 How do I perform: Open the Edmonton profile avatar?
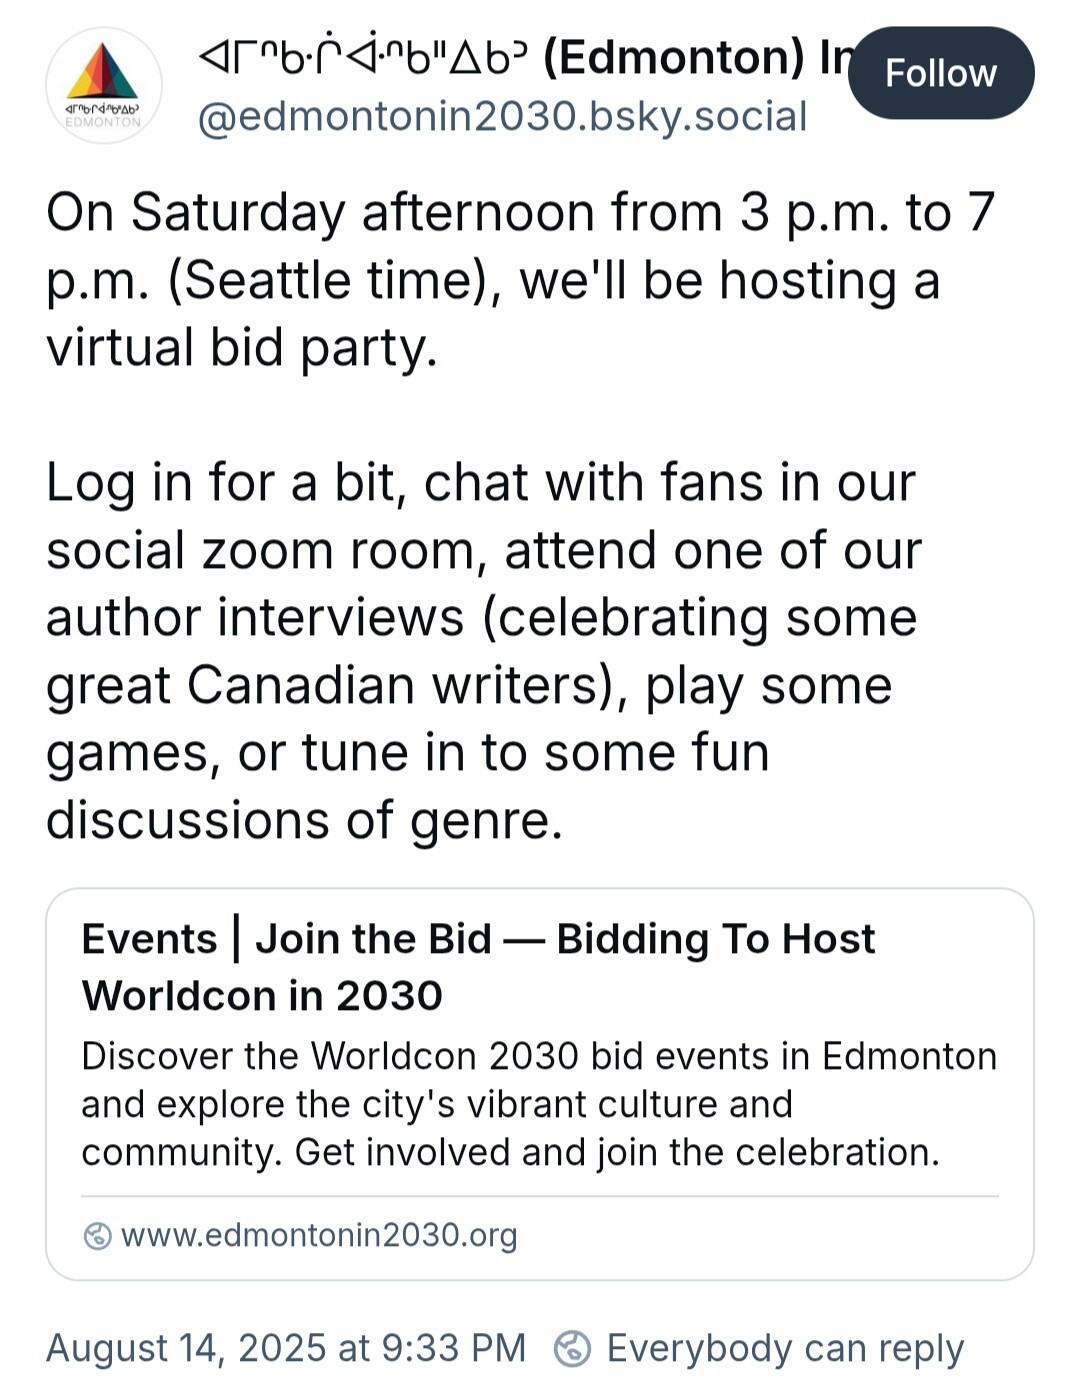point(104,85)
